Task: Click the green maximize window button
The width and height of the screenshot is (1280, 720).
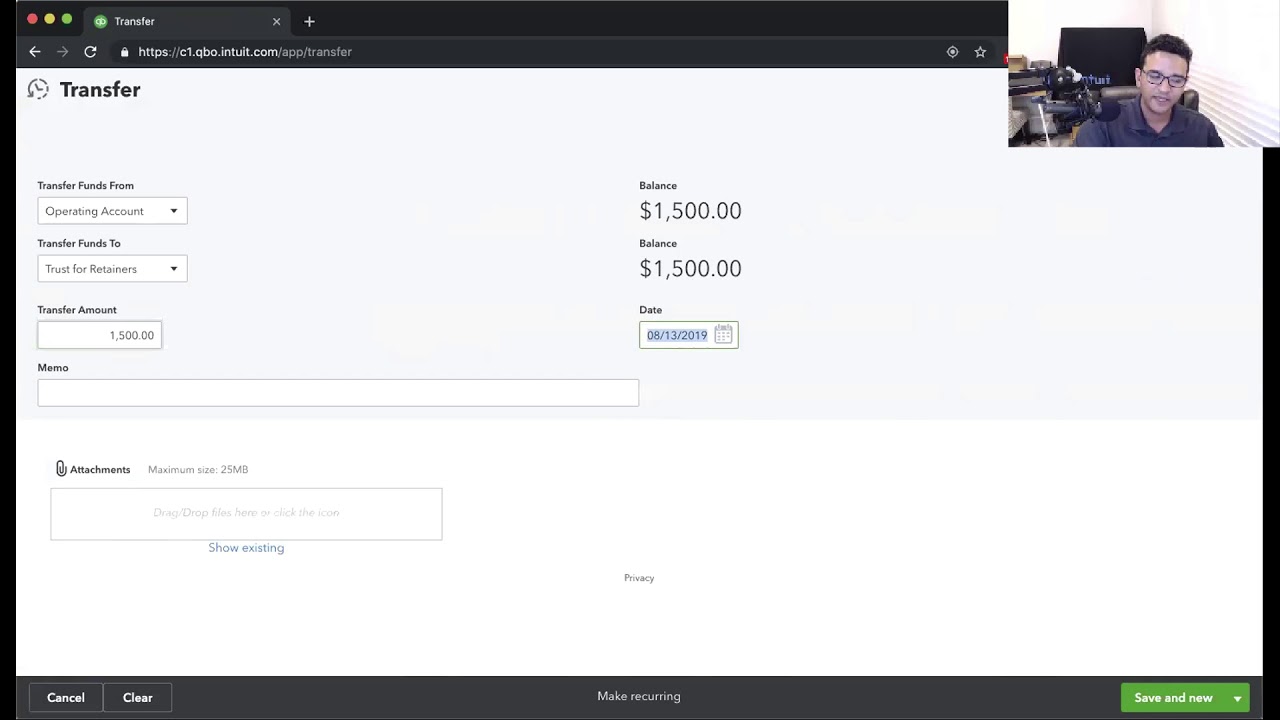Action: point(66,19)
